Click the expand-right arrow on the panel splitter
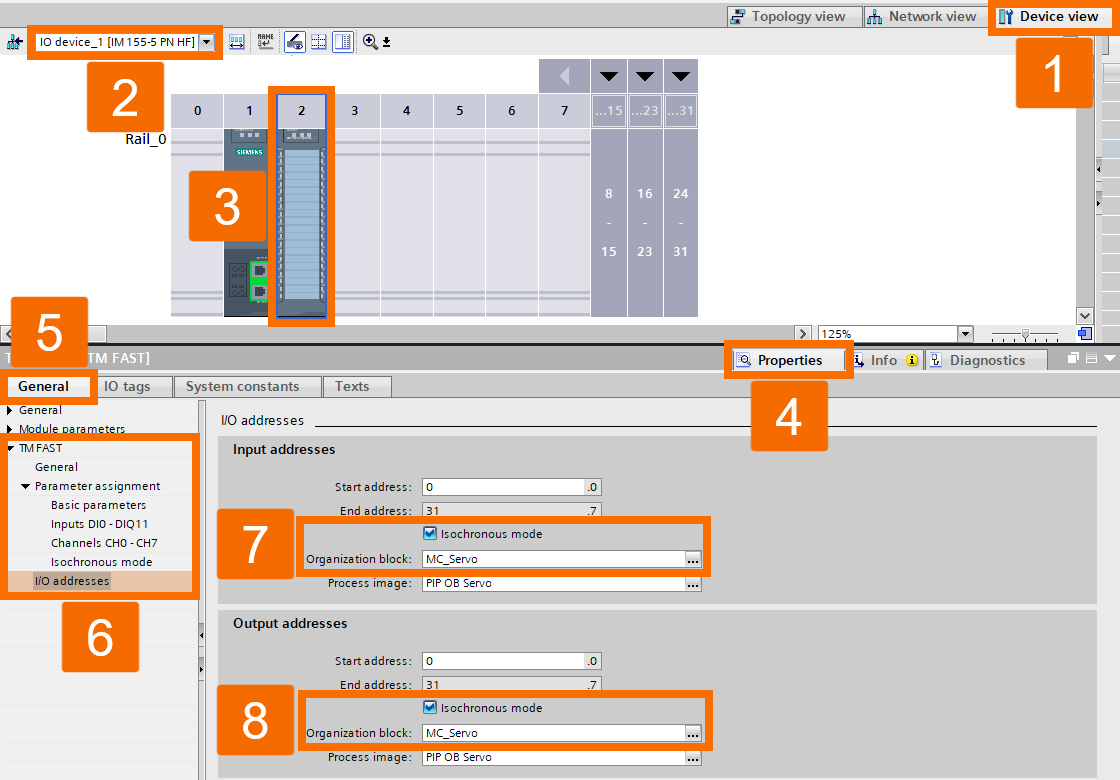1120x780 pixels. [201, 669]
